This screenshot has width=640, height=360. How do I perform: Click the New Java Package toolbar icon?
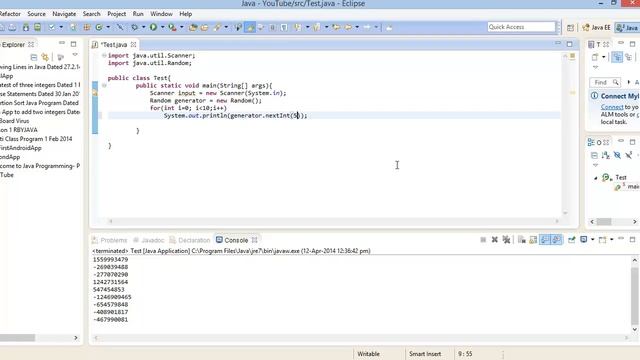click(87, 27)
